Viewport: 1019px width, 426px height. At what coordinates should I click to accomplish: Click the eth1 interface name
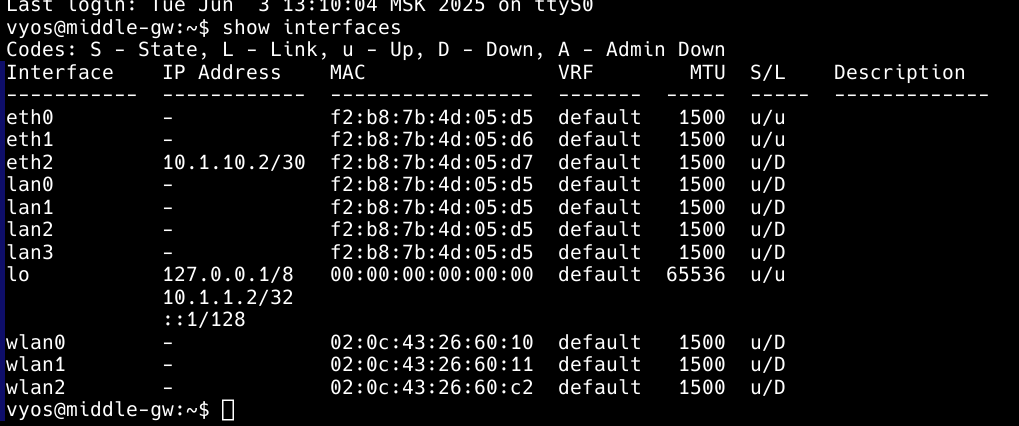[30, 140]
